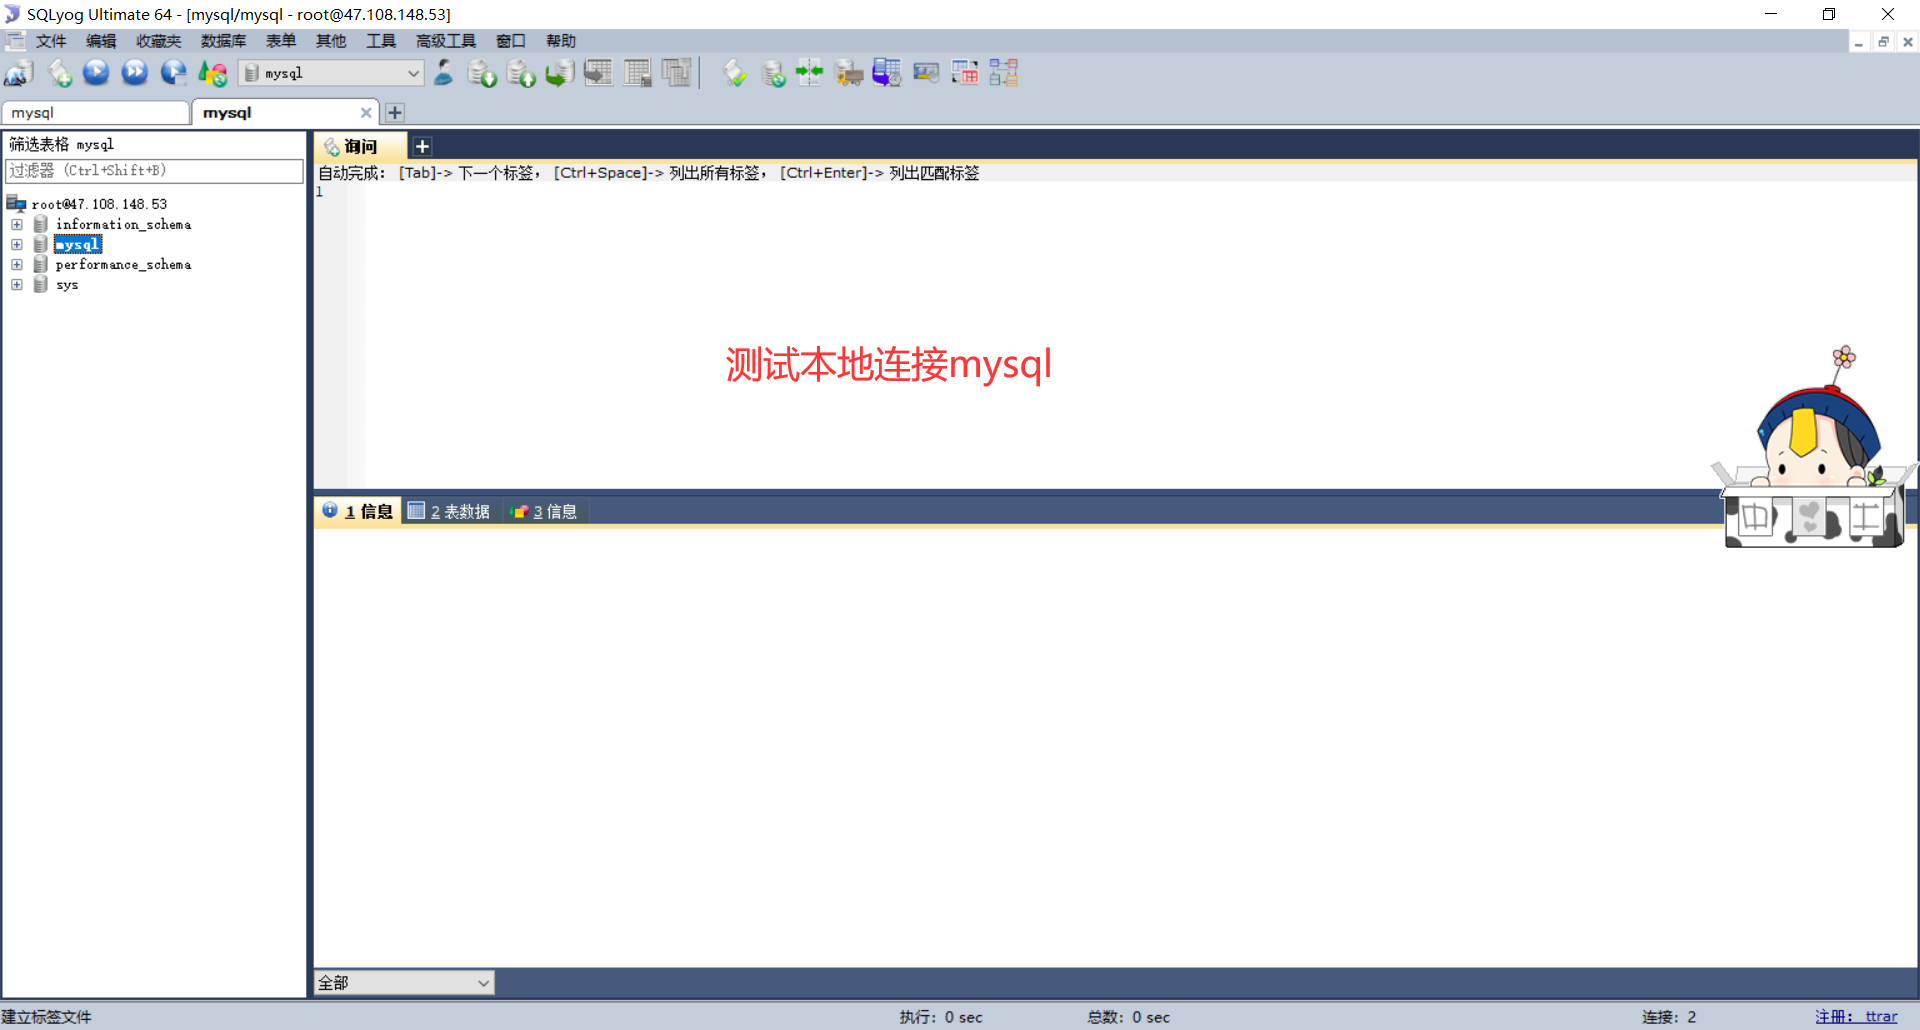Open the 窗口 menu
Screen dimensions: 1920x1030
tap(511, 41)
